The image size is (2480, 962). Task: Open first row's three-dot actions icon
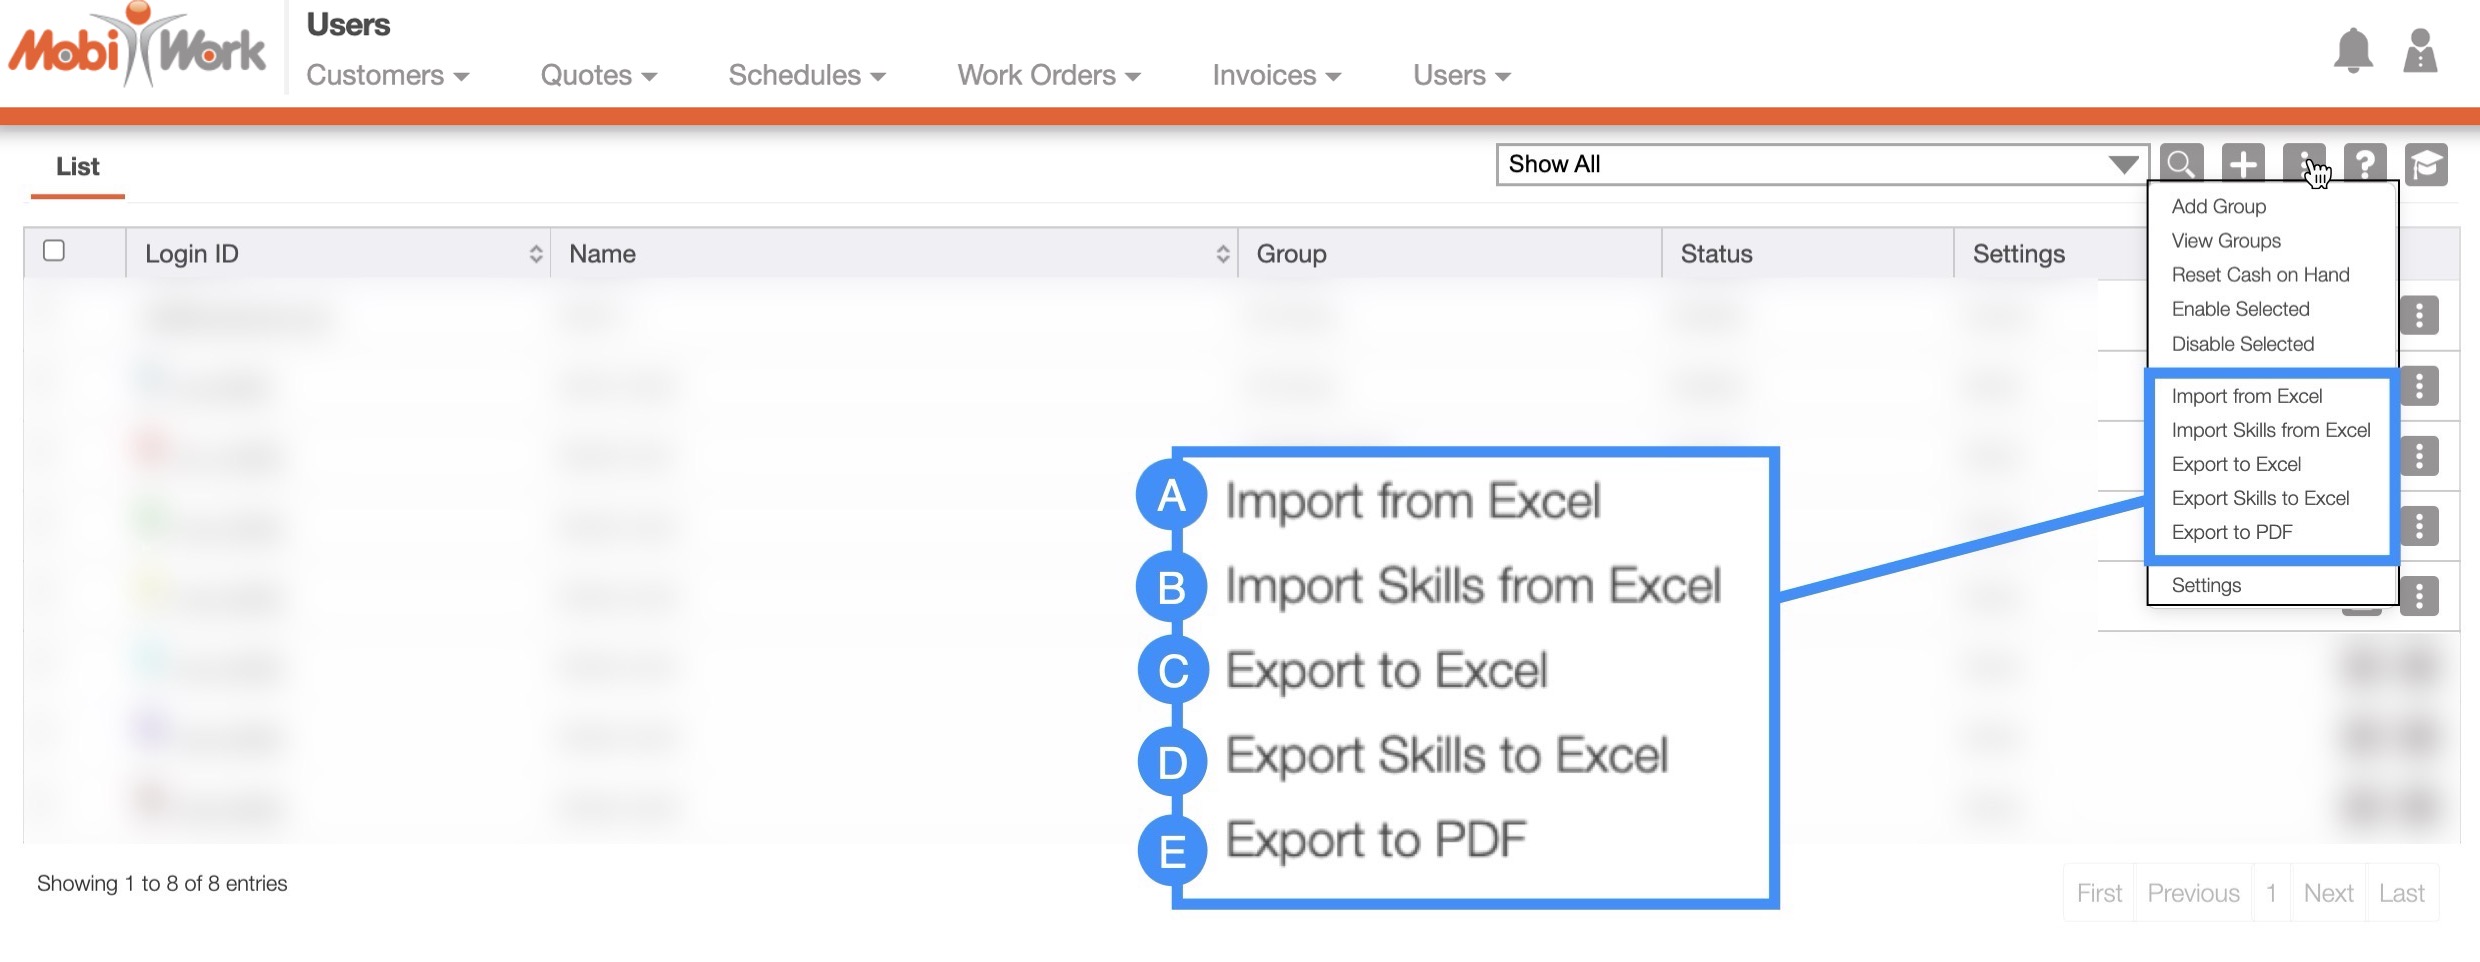tap(2419, 316)
